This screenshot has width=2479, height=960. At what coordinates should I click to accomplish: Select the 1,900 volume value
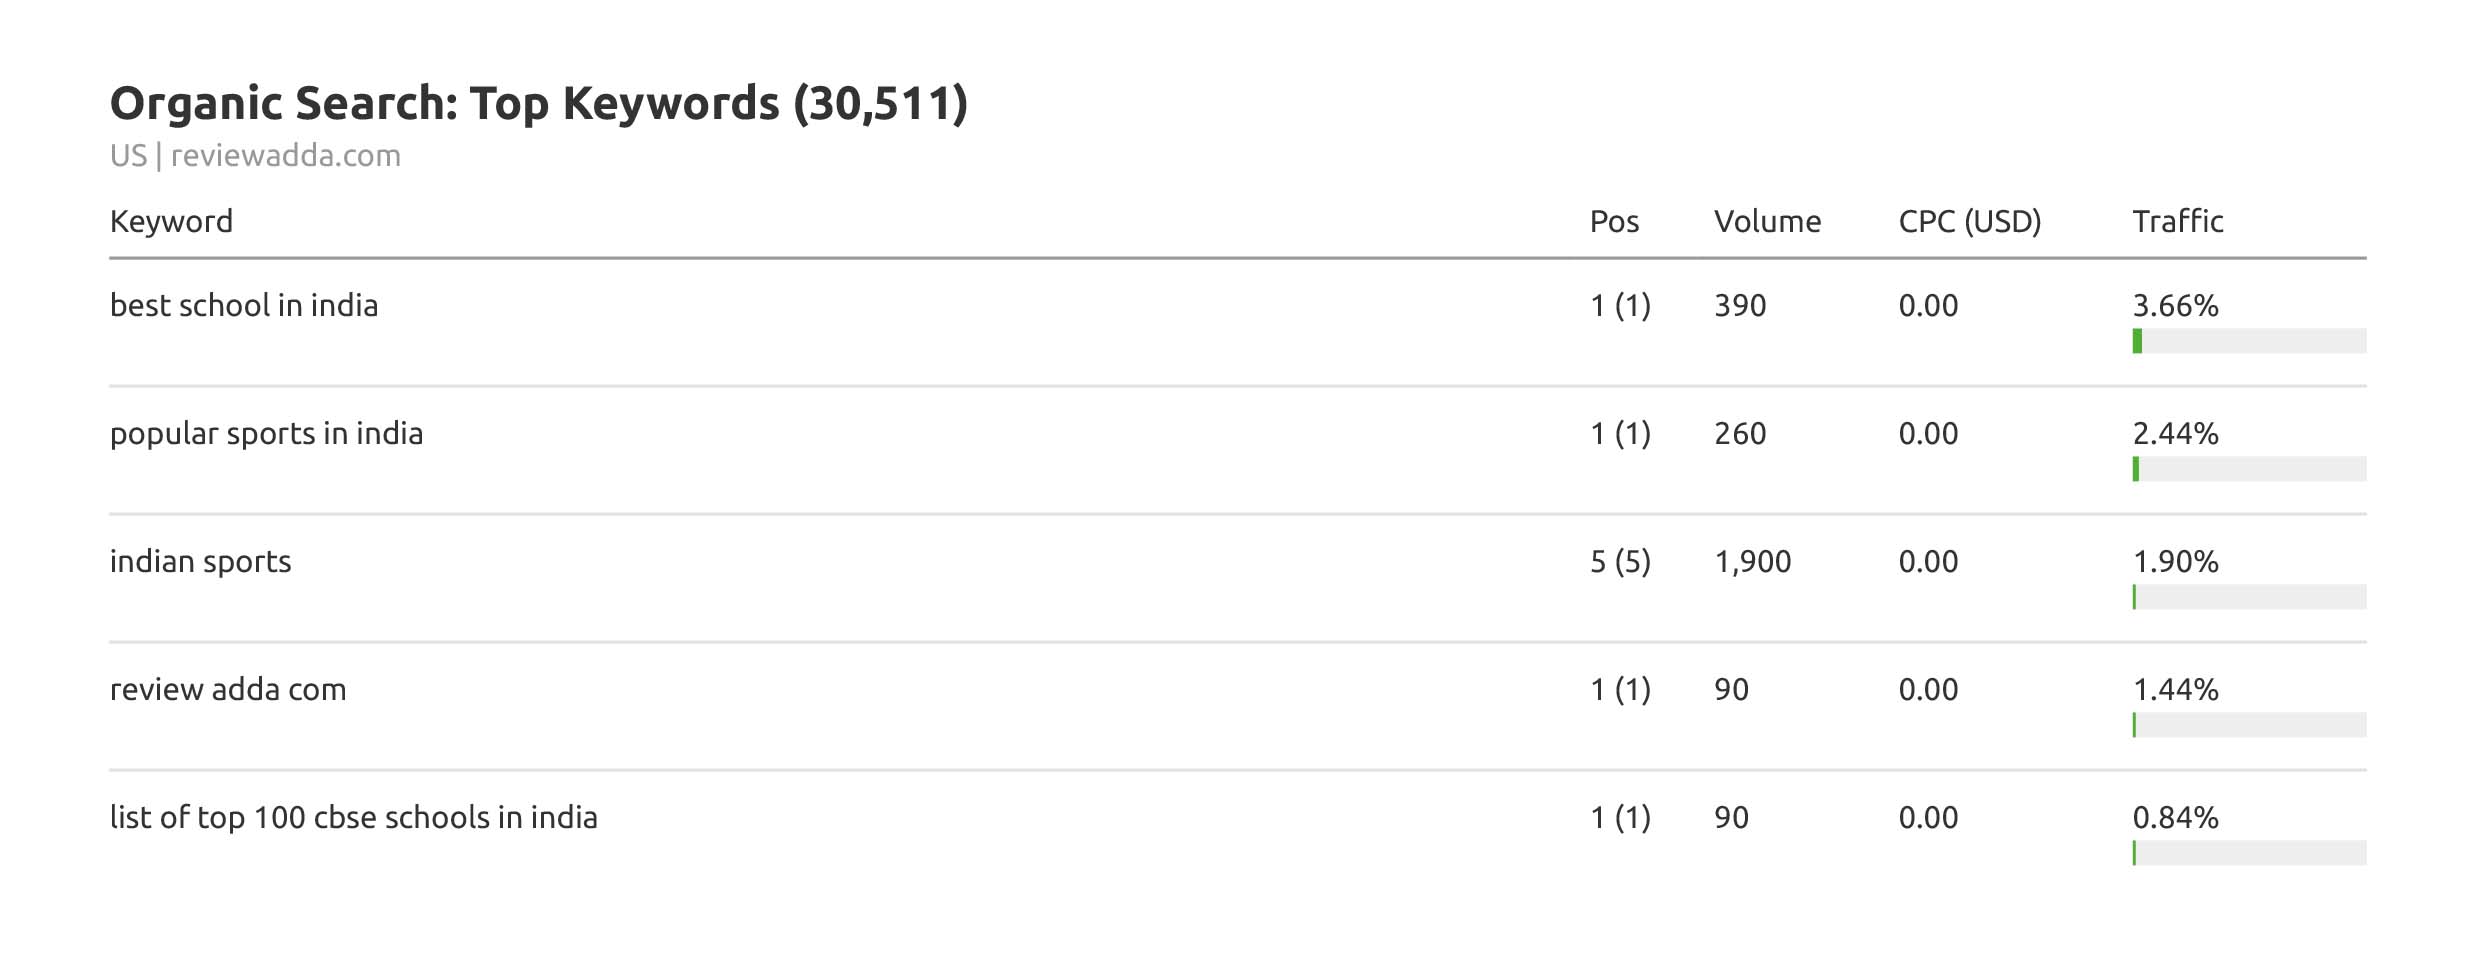pyautogui.click(x=1752, y=561)
